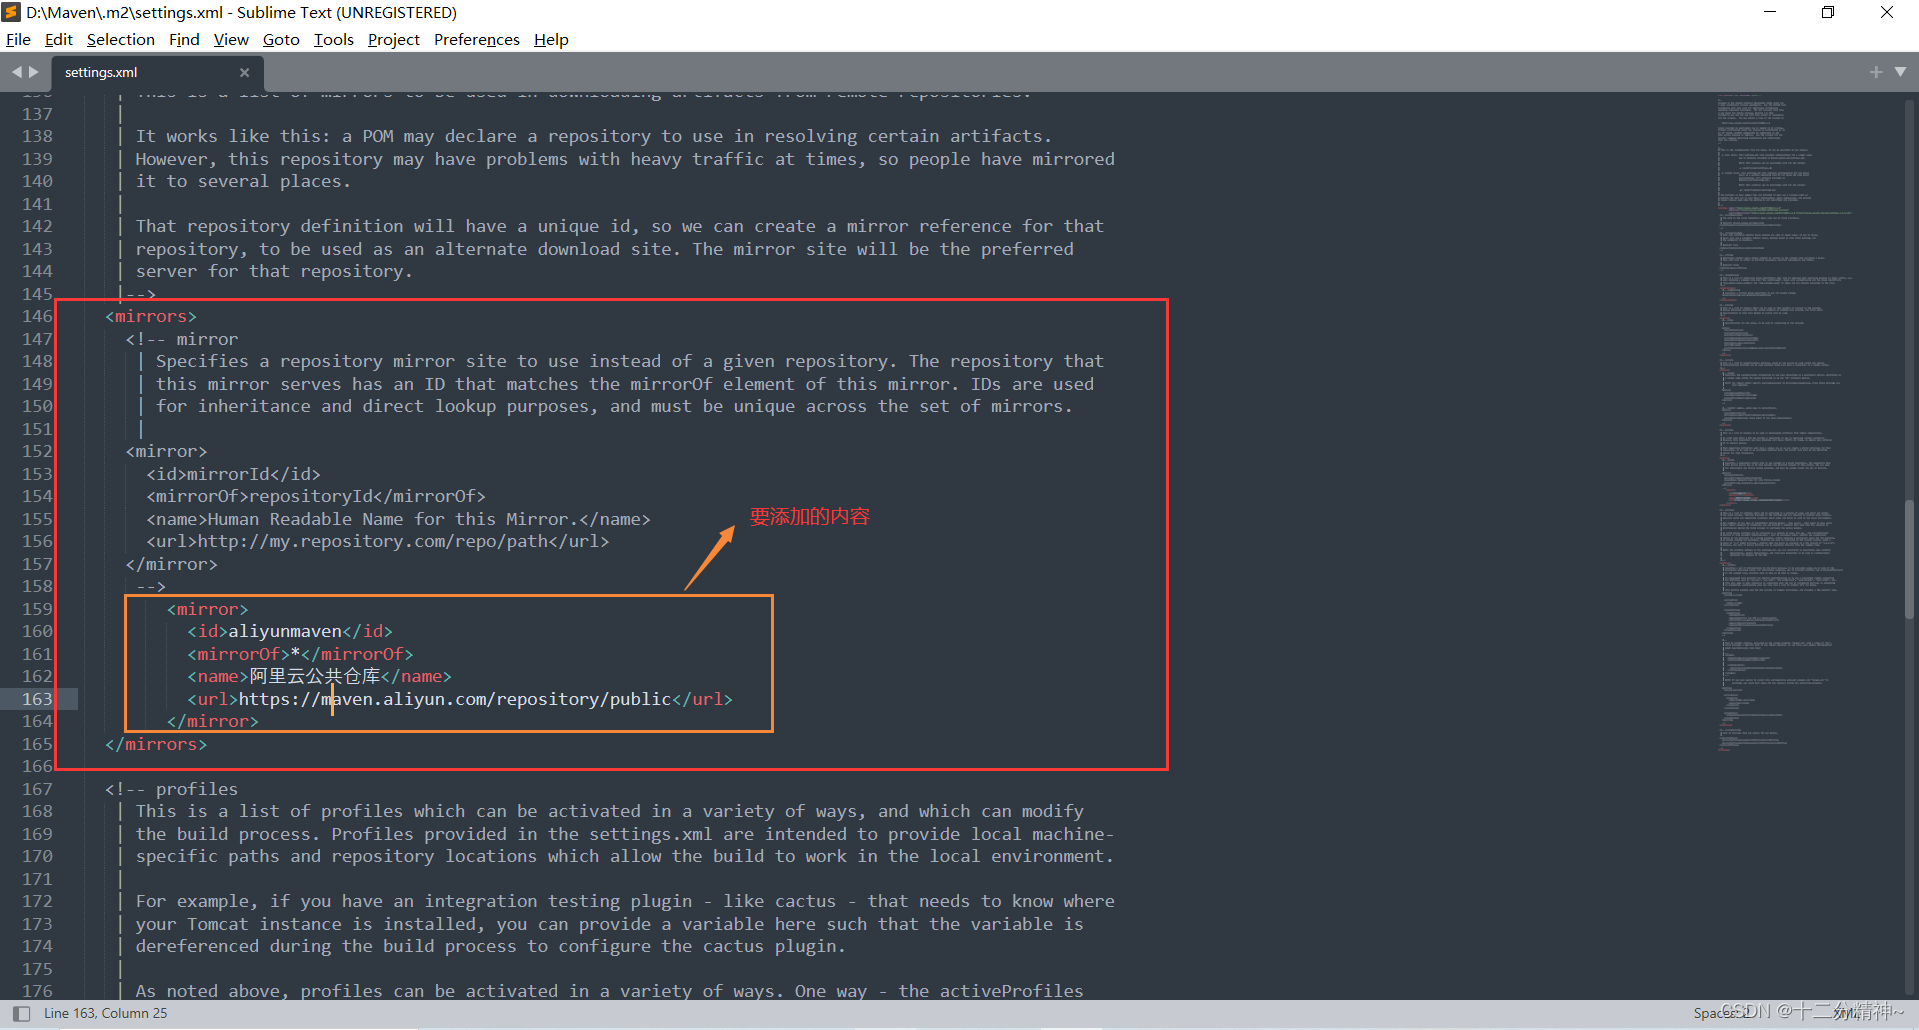This screenshot has width=1919, height=1030.
Task: Go to previous tab with left arrow
Action: click(x=16, y=72)
